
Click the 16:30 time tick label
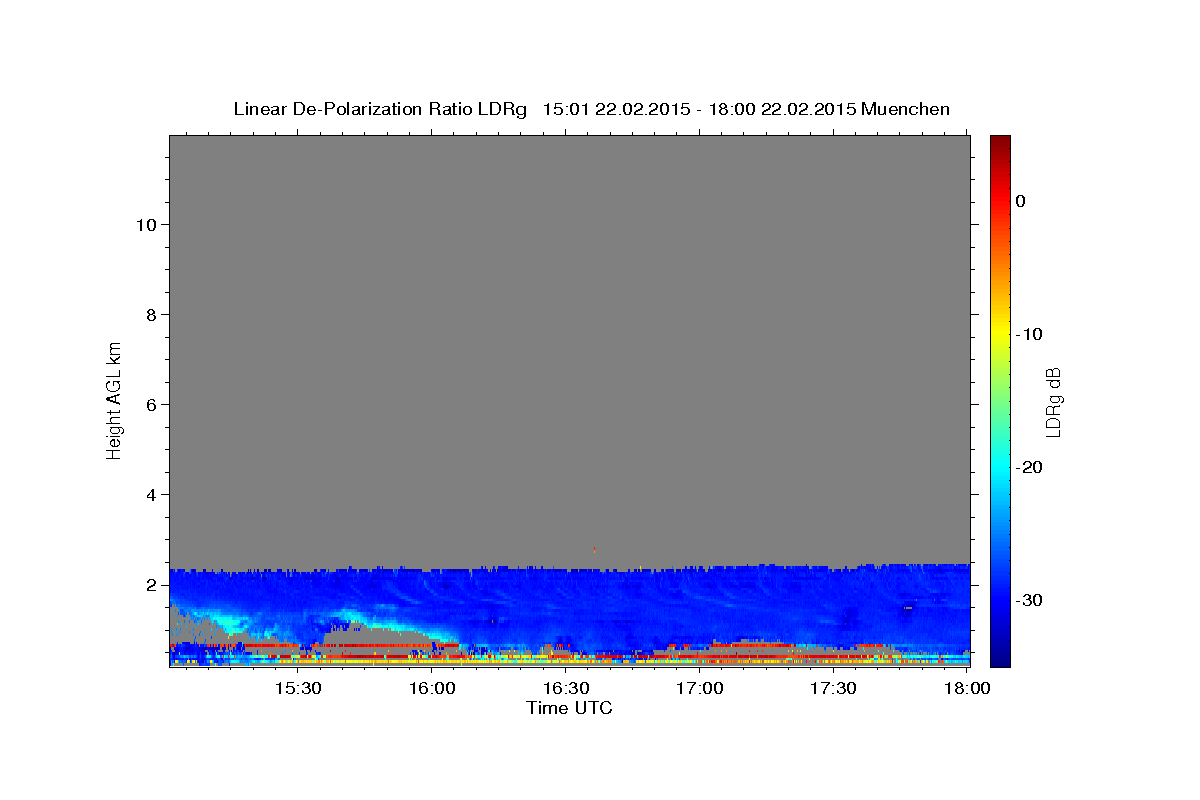pyautogui.click(x=566, y=689)
